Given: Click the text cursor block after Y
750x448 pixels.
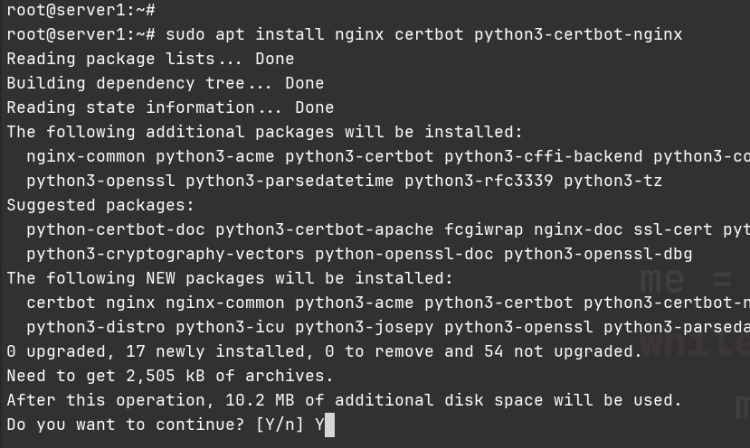Looking at the screenshot, I should tap(329, 425).
